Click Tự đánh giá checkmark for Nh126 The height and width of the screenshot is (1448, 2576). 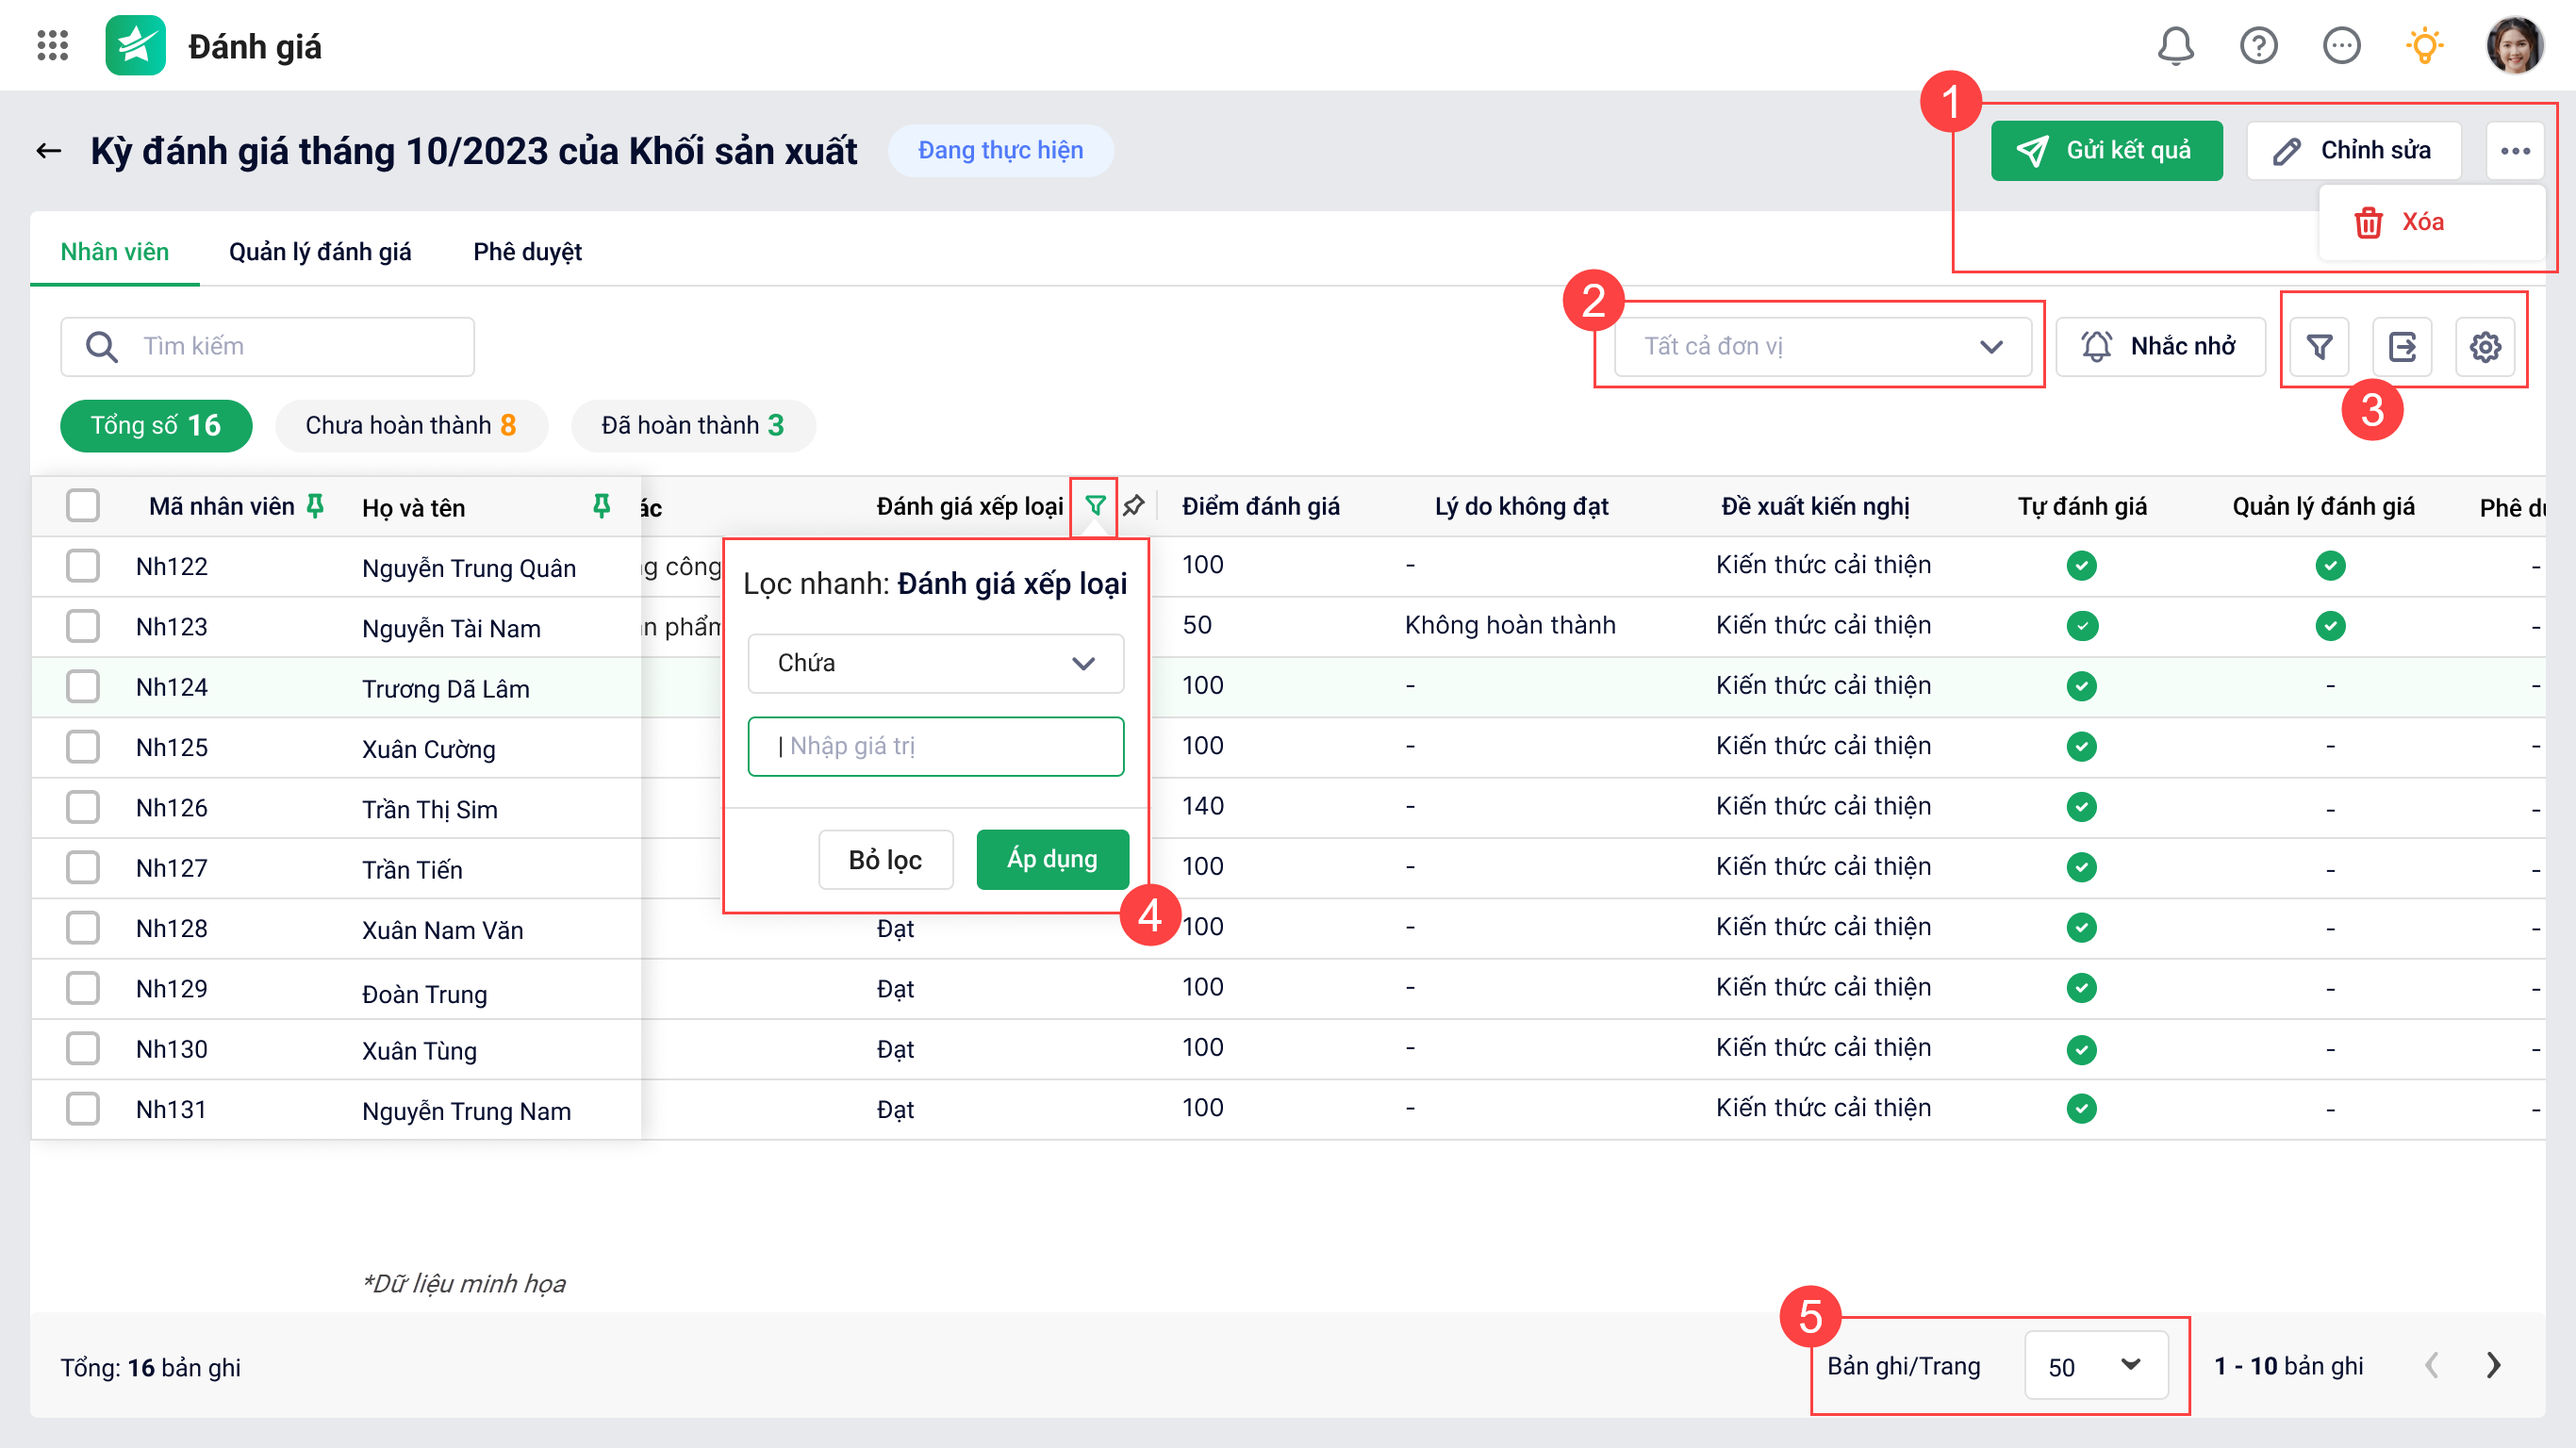[2081, 807]
